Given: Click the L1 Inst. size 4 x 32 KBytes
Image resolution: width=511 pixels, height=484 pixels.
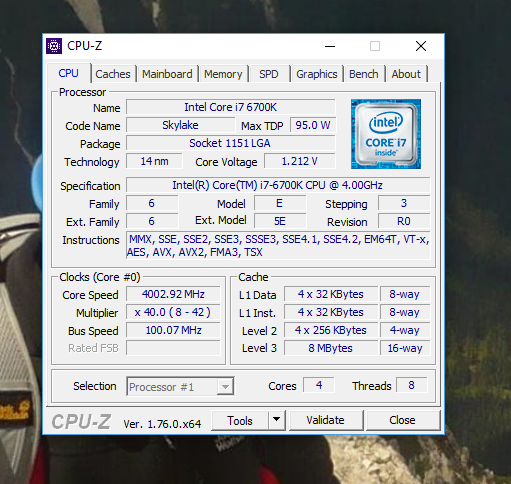Looking at the screenshot, I should click(331, 312).
